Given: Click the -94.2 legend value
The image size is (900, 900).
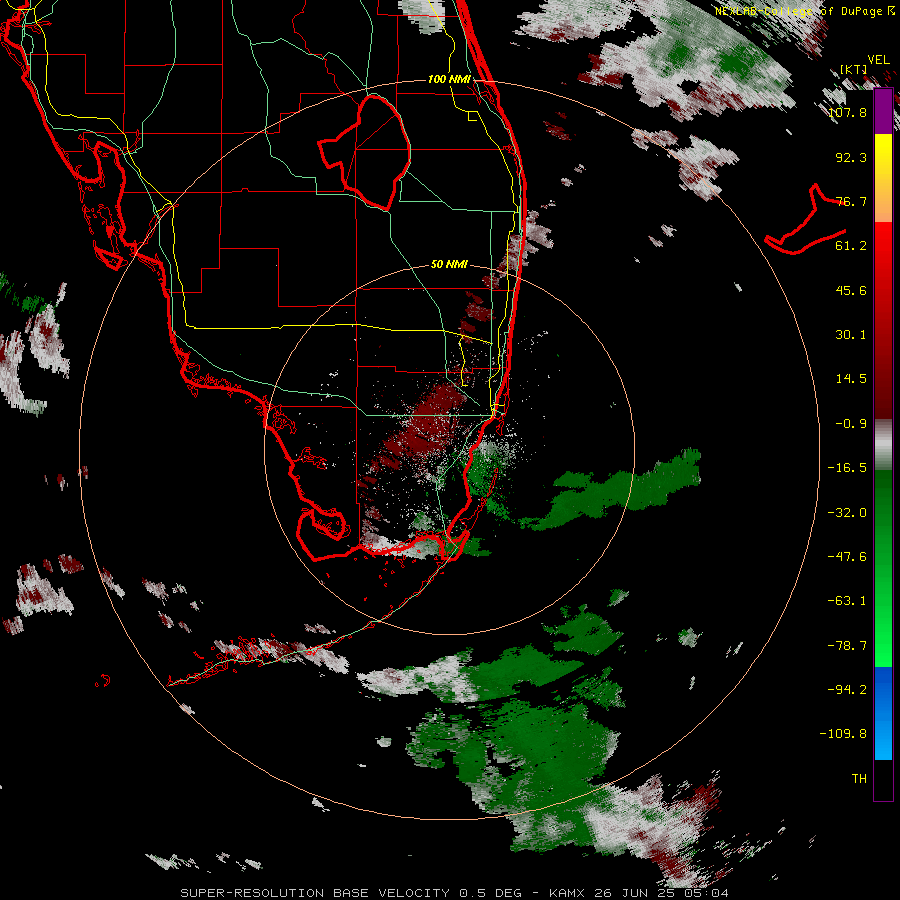Looking at the screenshot, I should pos(848,690).
